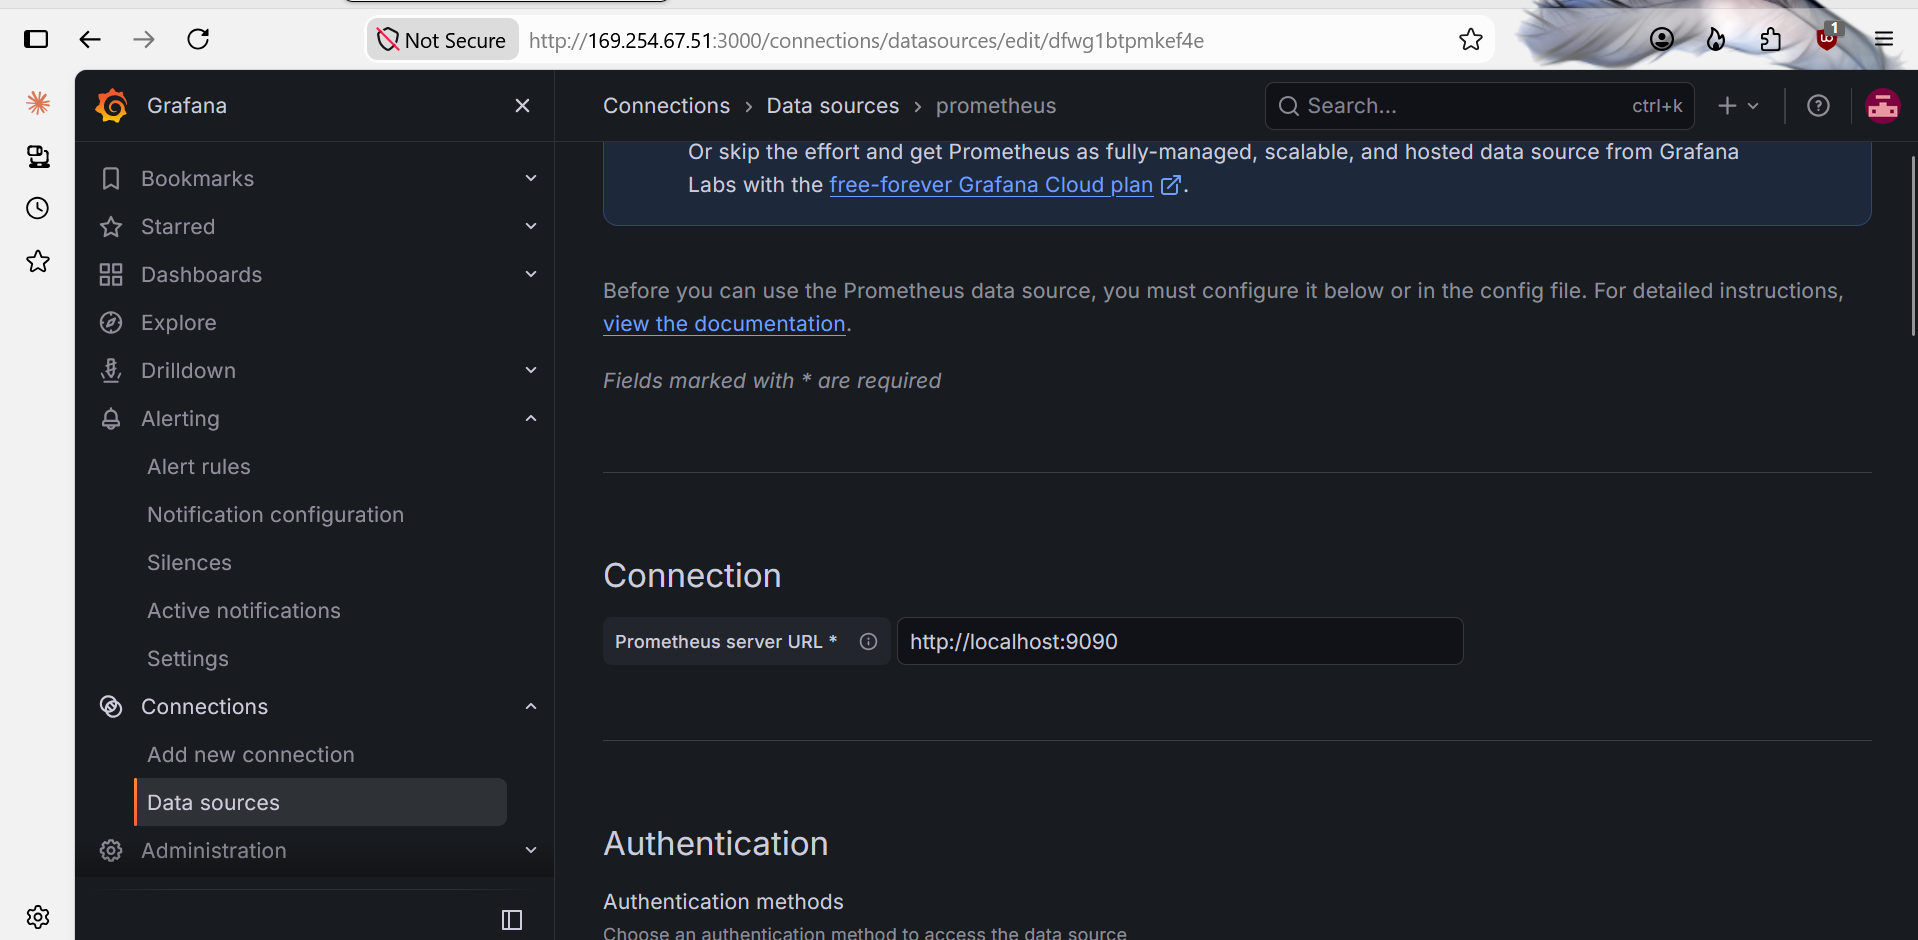
Task: Toggle the browser sidebar panel icon
Action: point(36,39)
